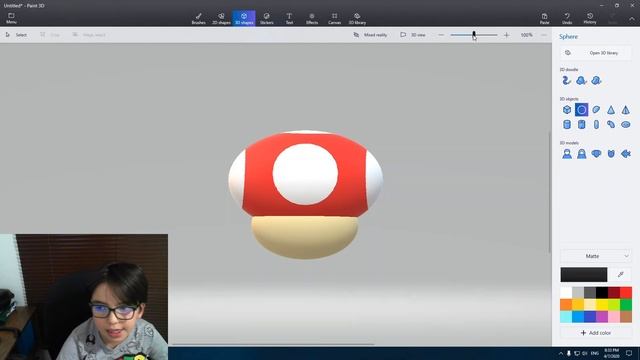The height and width of the screenshot is (360, 640).
Task: Zoom in with the plus button
Action: point(507,35)
